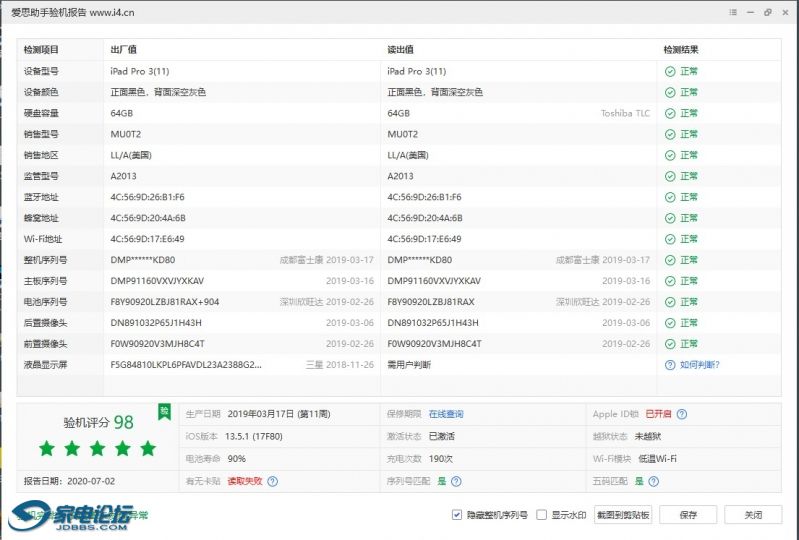
Task: Click factory Bluetooth address 4C:56:9D:26:B1:F6
Action: click(147, 197)
